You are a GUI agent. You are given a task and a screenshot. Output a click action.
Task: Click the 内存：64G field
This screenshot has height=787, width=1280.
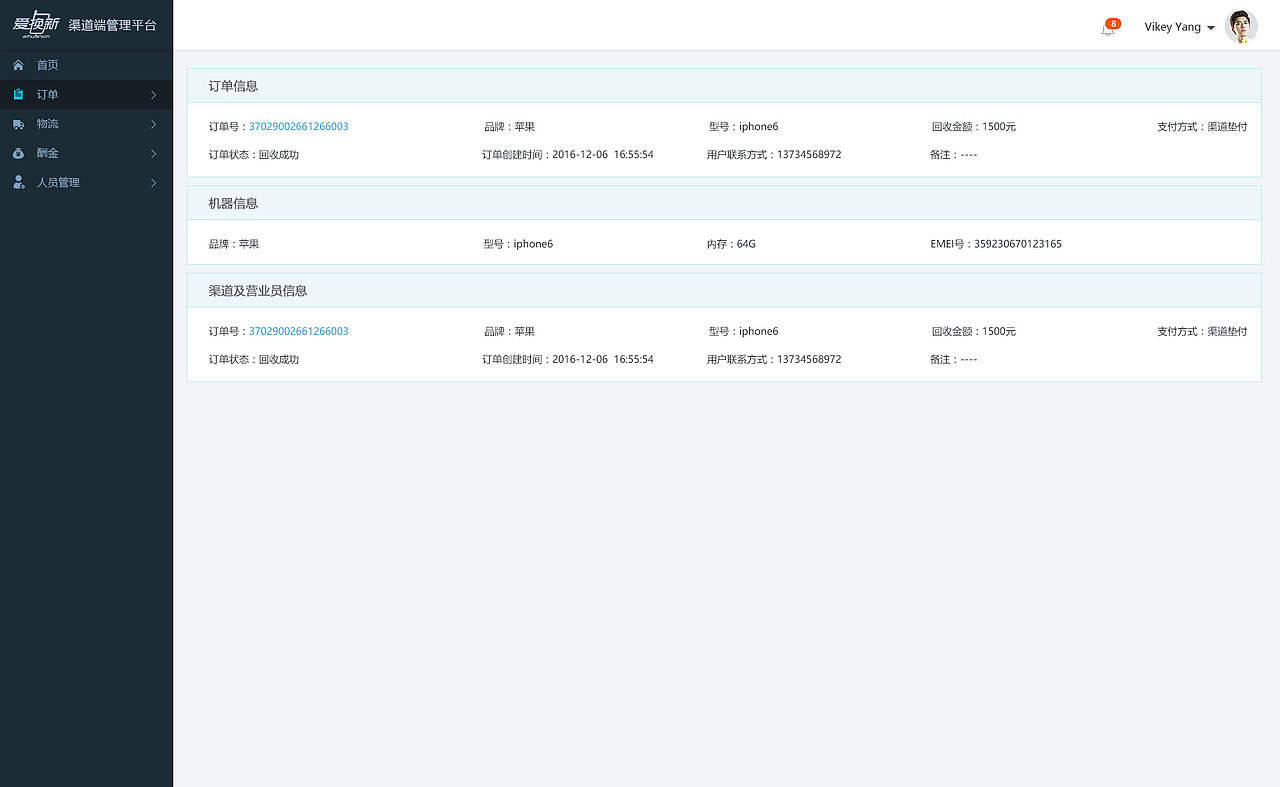pos(731,244)
